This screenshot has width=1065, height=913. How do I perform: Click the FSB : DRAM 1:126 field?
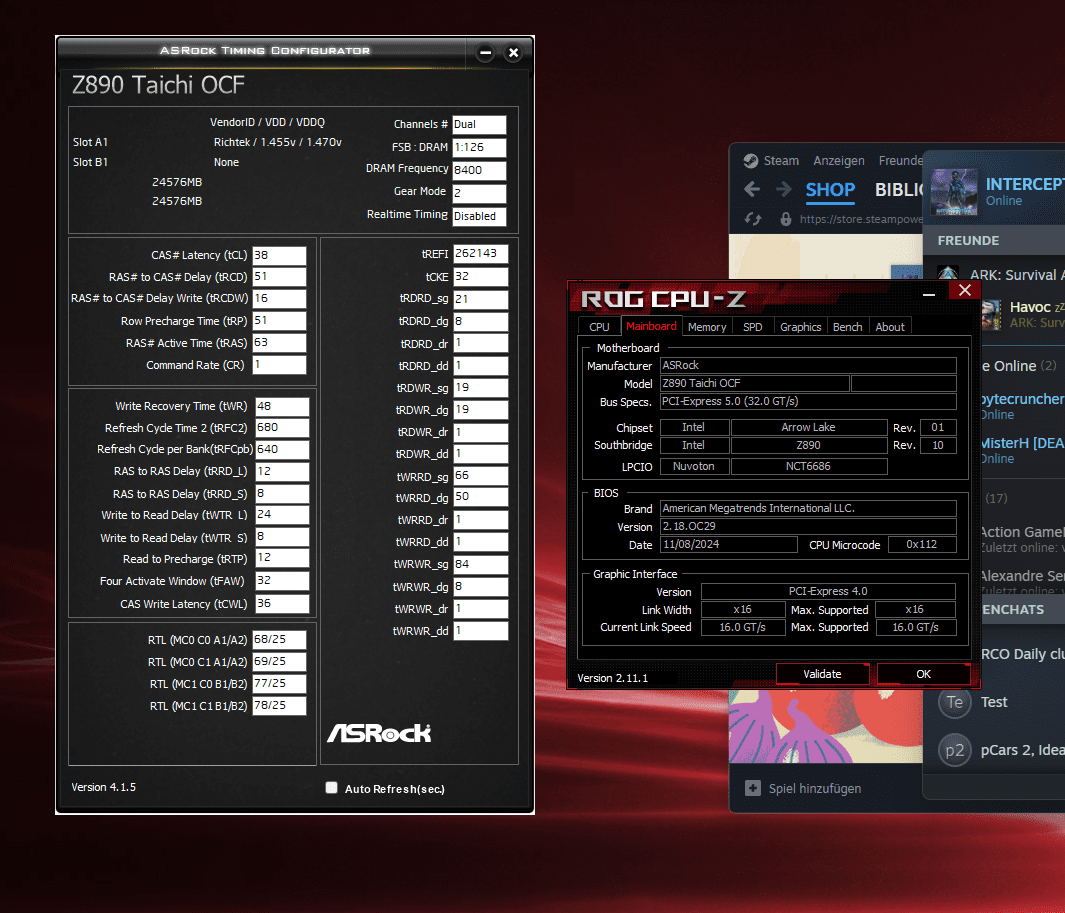pos(480,147)
